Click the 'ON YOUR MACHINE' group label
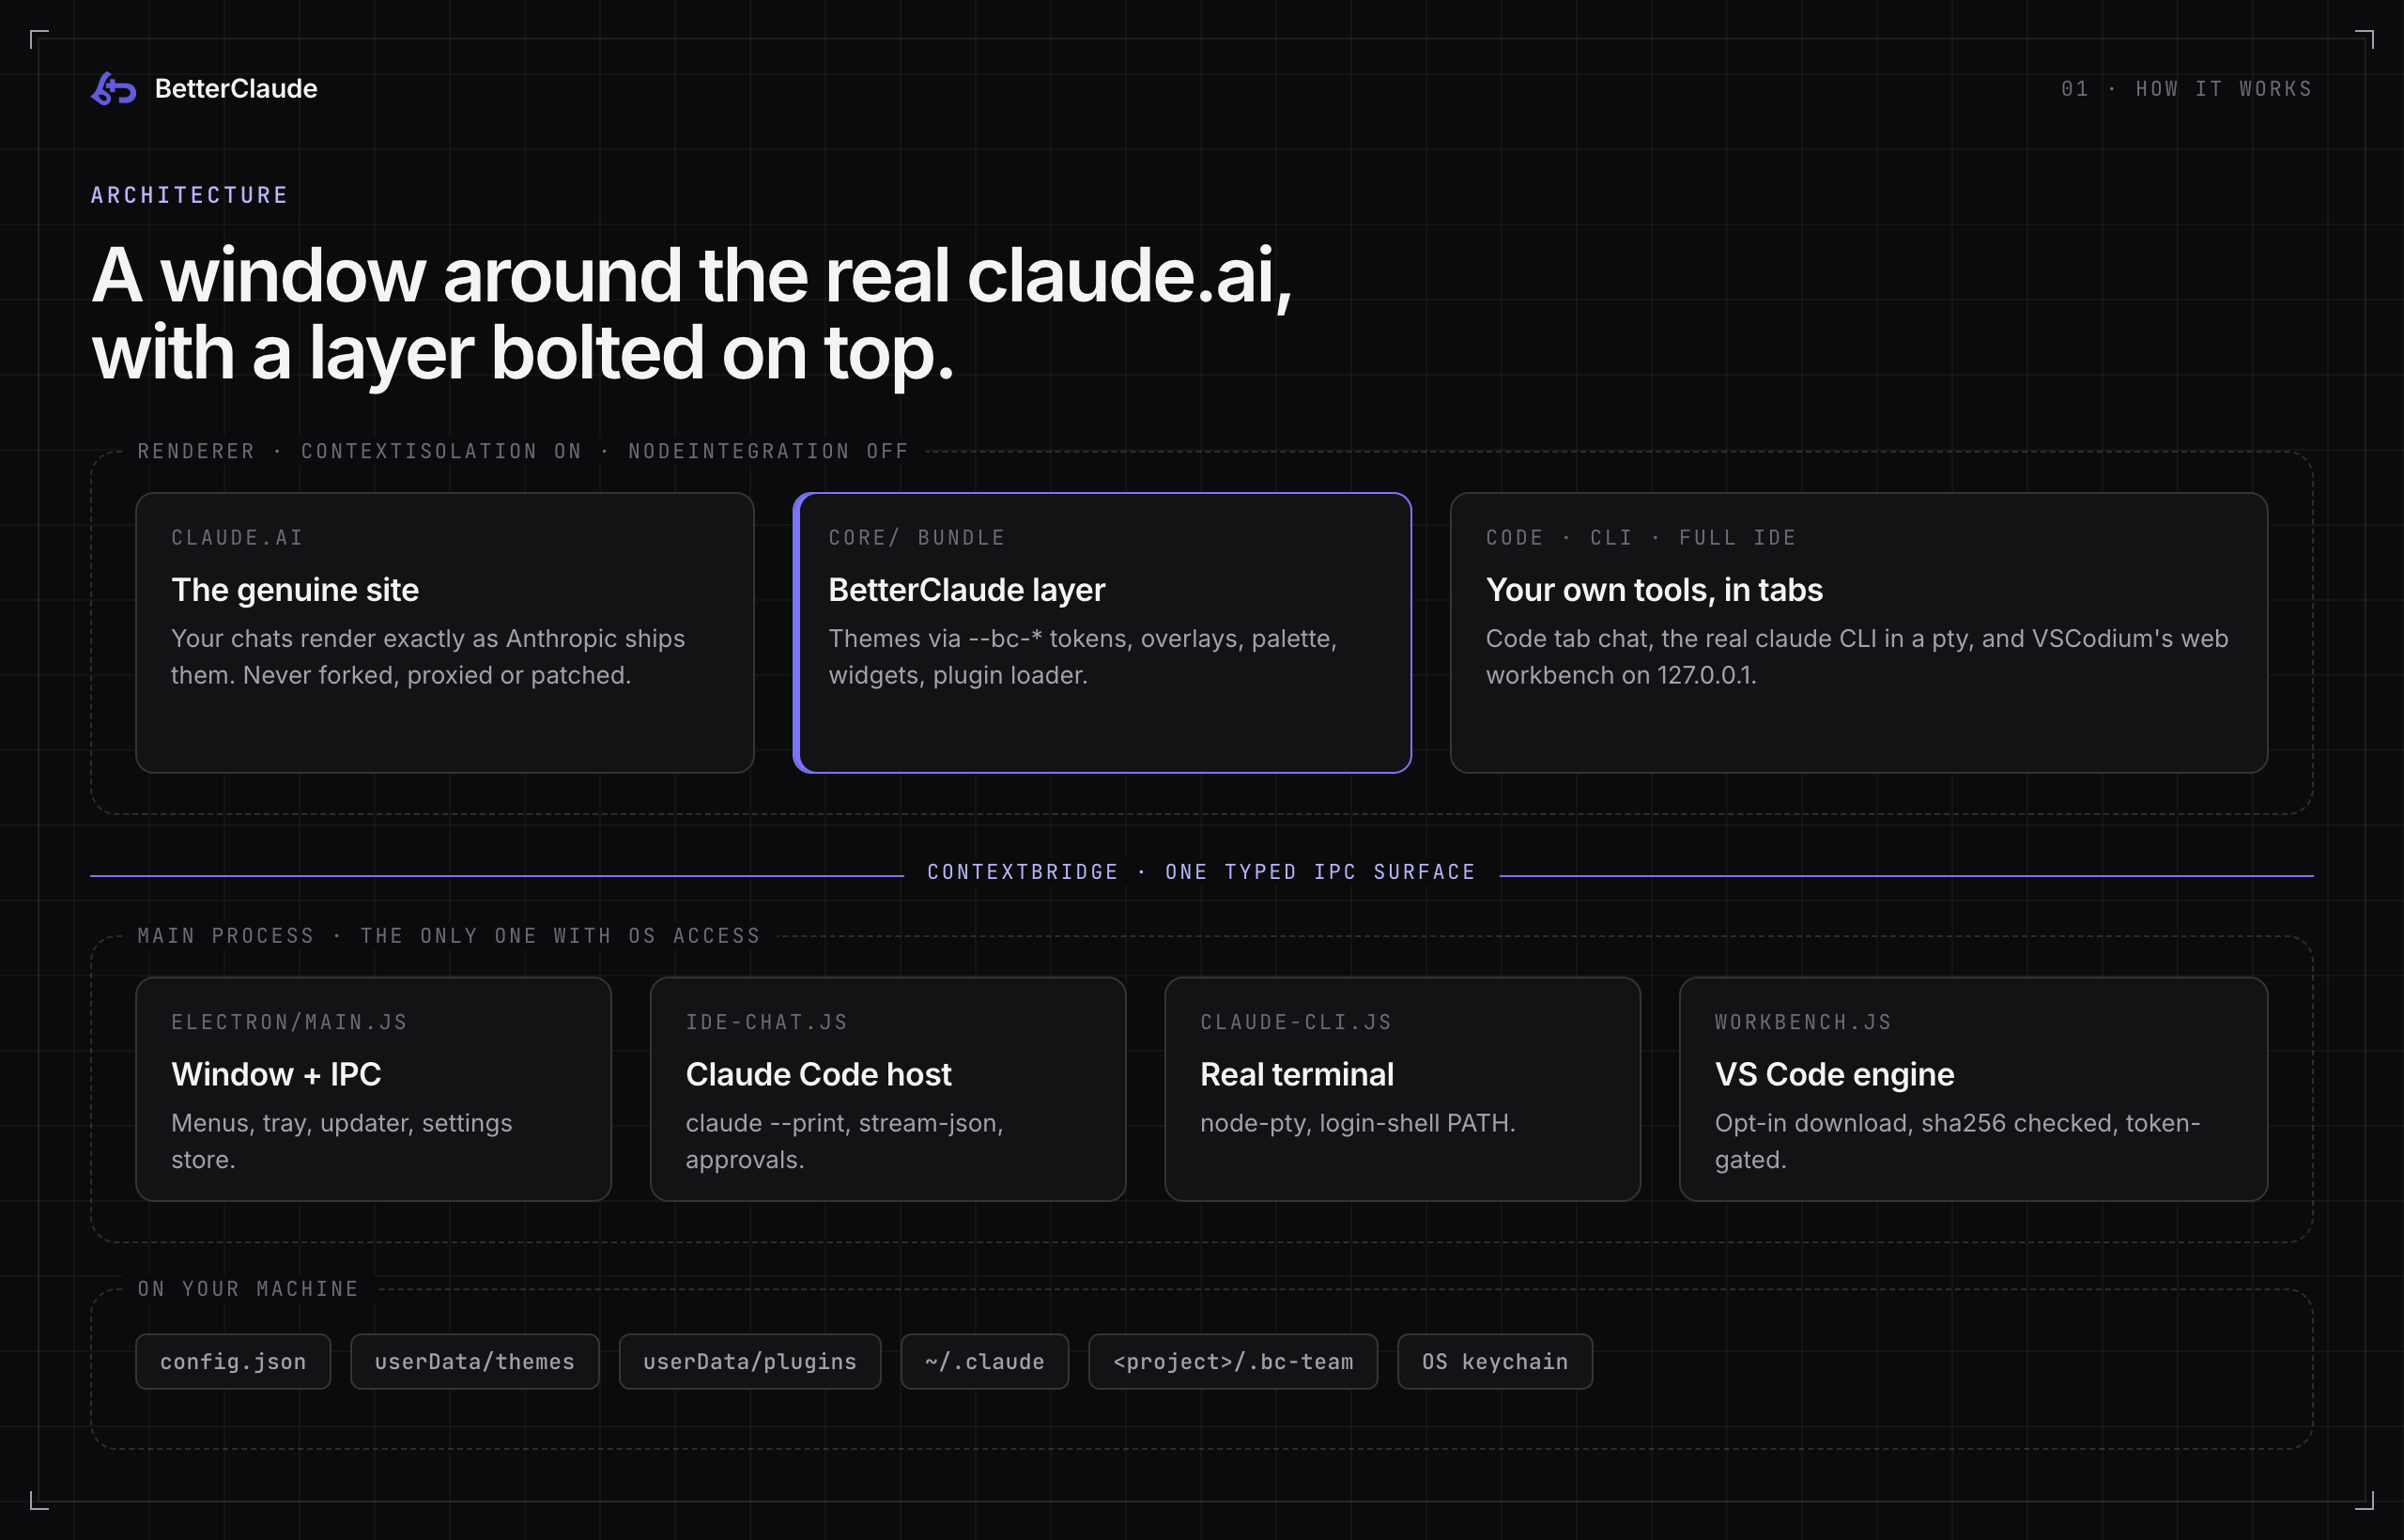Screen dimensions: 2404x1540 coord(248,1289)
